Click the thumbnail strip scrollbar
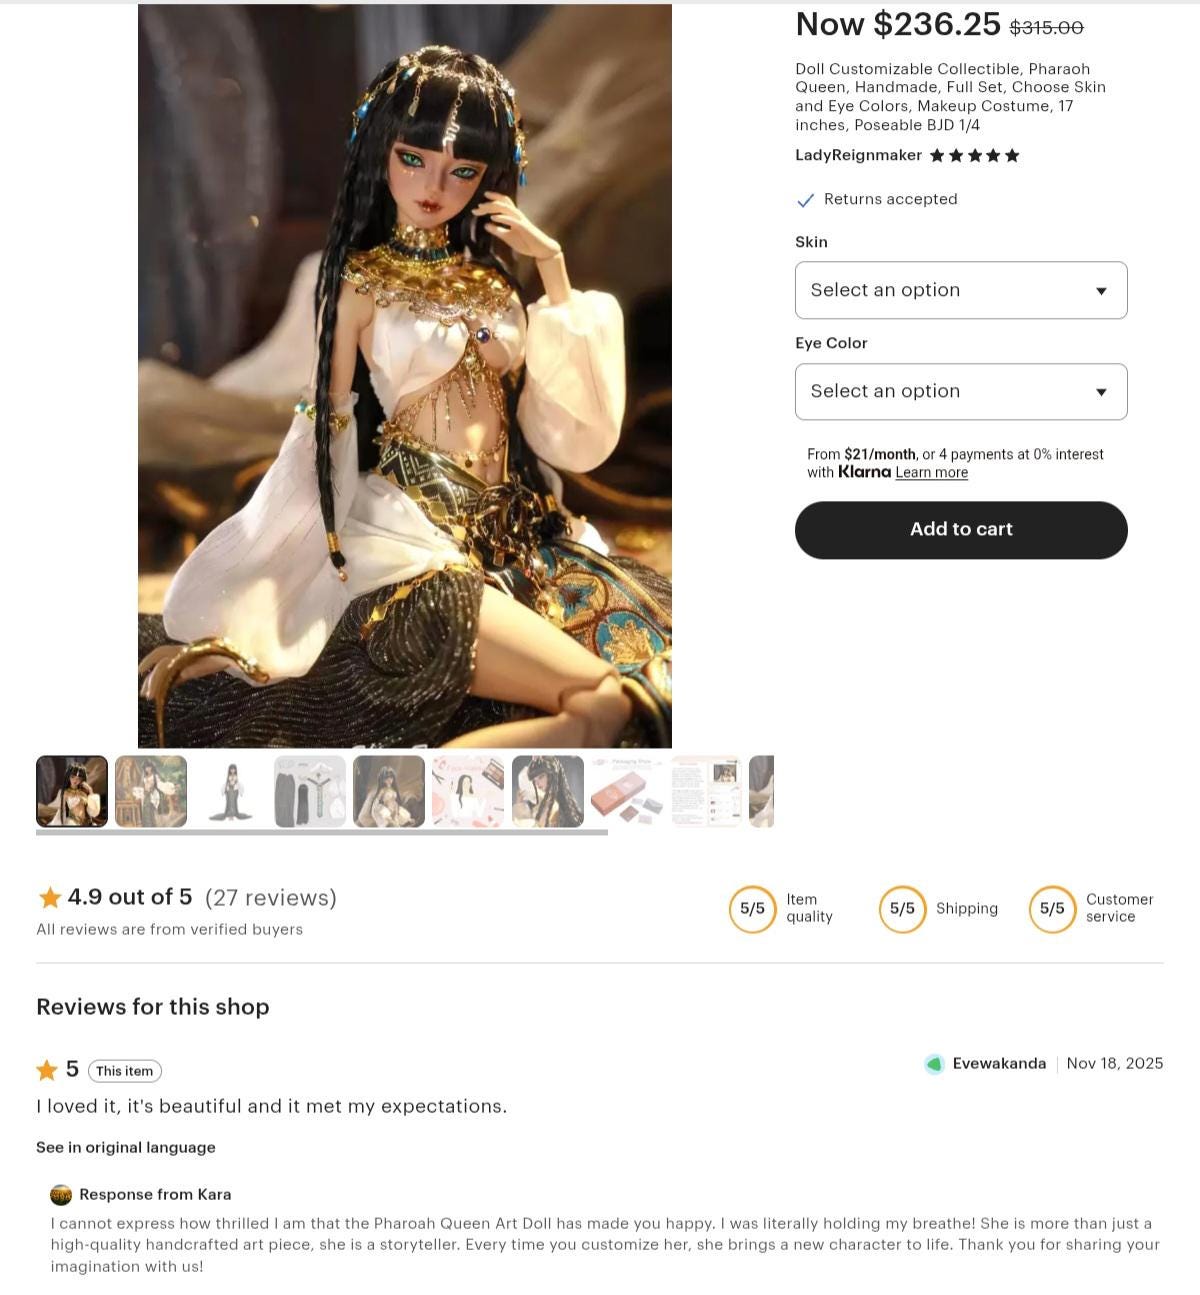 click(x=322, y=832)
